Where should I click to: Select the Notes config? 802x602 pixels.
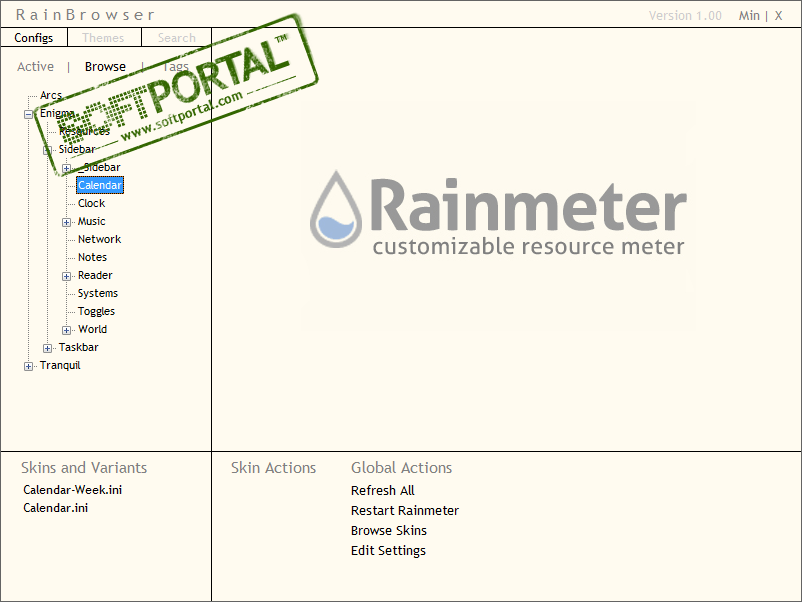pos(93,257)
